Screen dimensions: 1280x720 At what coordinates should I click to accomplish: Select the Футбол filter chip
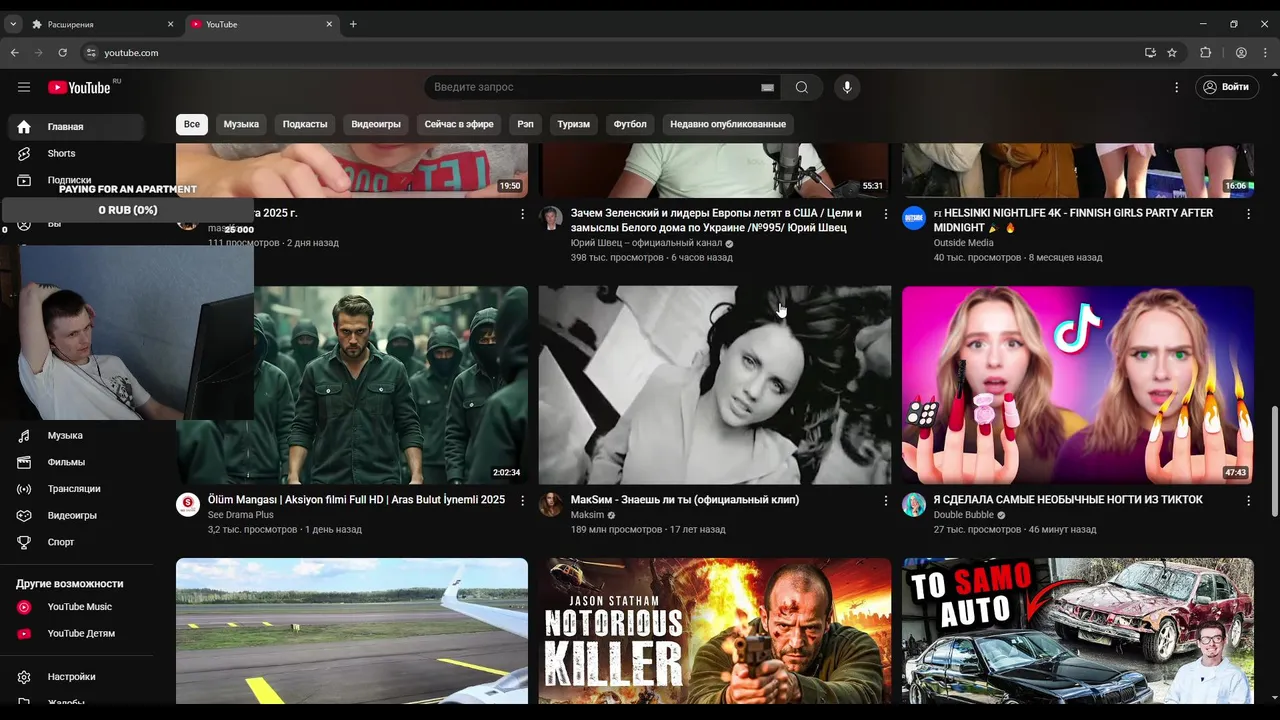630,124
